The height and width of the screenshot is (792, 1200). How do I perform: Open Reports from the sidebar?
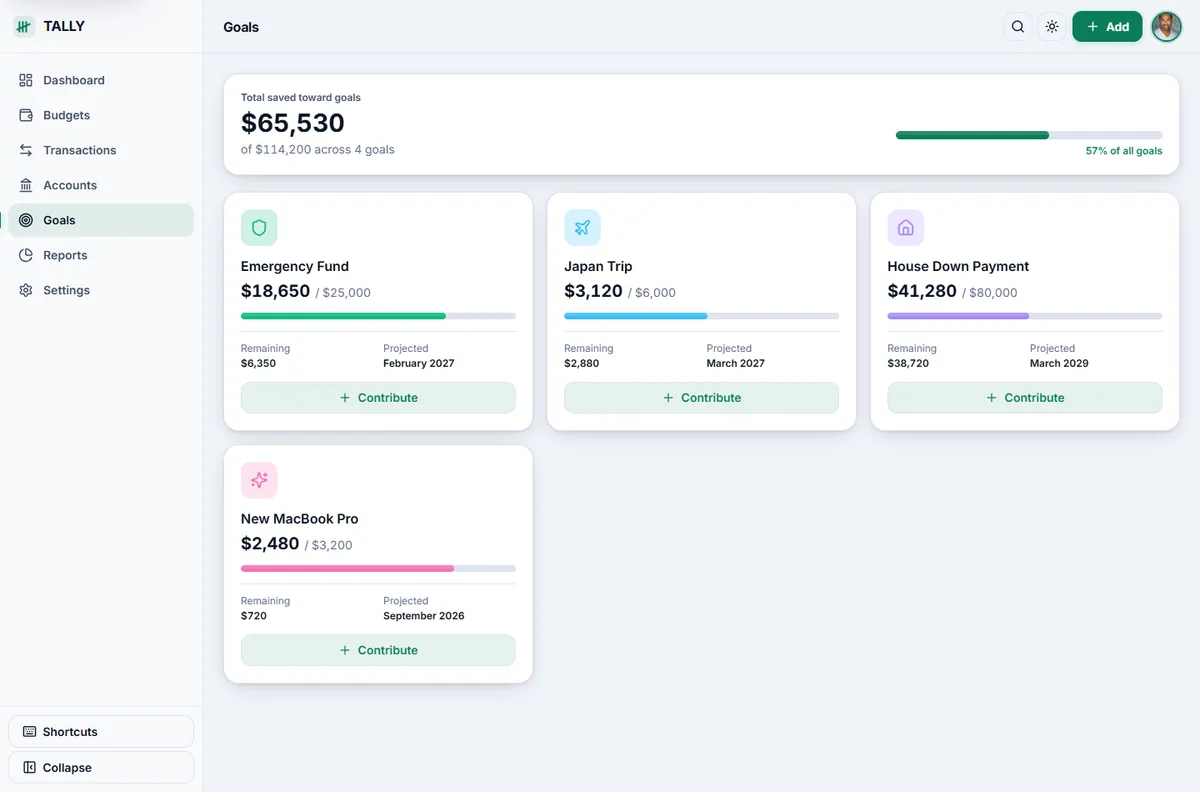pos(101,255)
